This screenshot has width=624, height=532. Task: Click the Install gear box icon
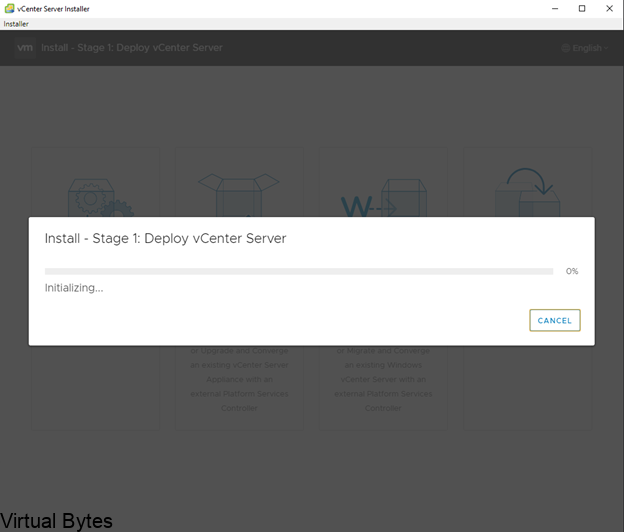pyautogui.click(x=100, y=197)
